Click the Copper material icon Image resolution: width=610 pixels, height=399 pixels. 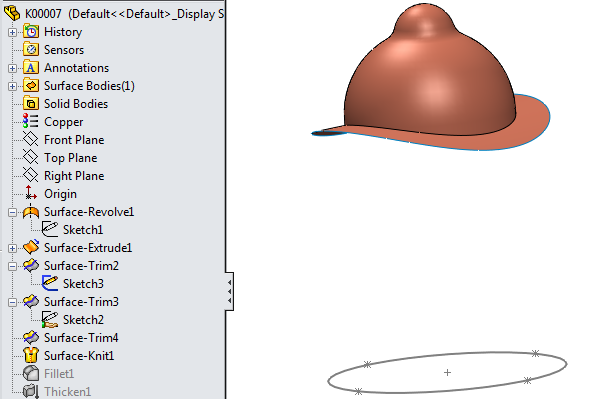coord(30,121)
